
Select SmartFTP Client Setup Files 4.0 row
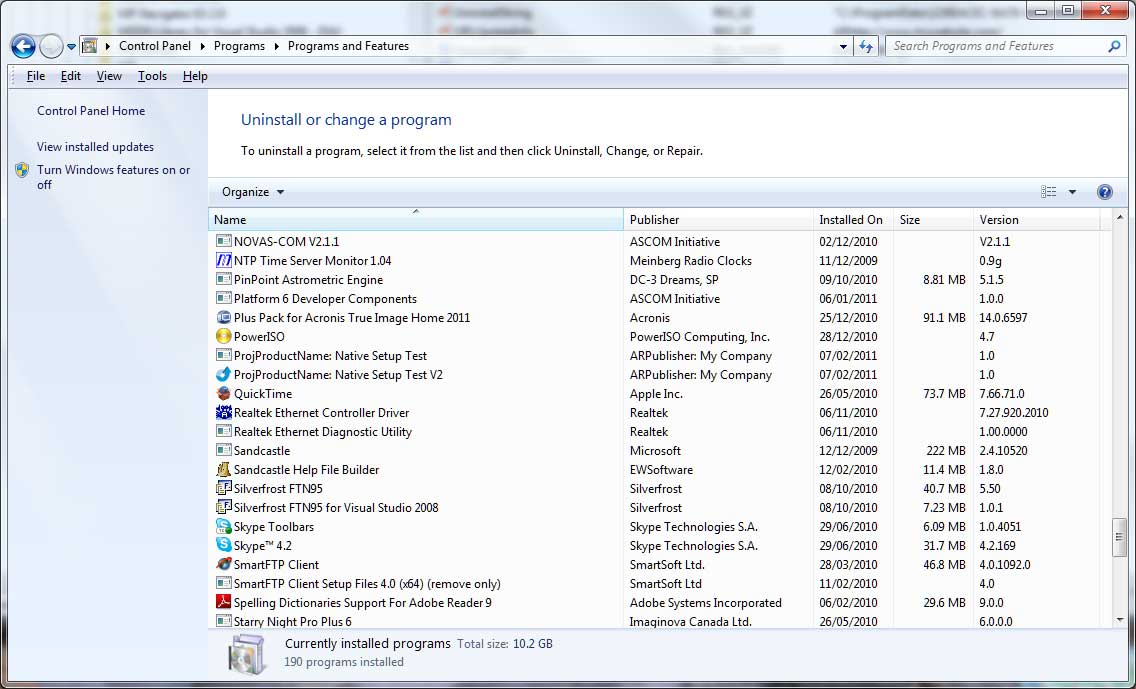tap(659, 584)
